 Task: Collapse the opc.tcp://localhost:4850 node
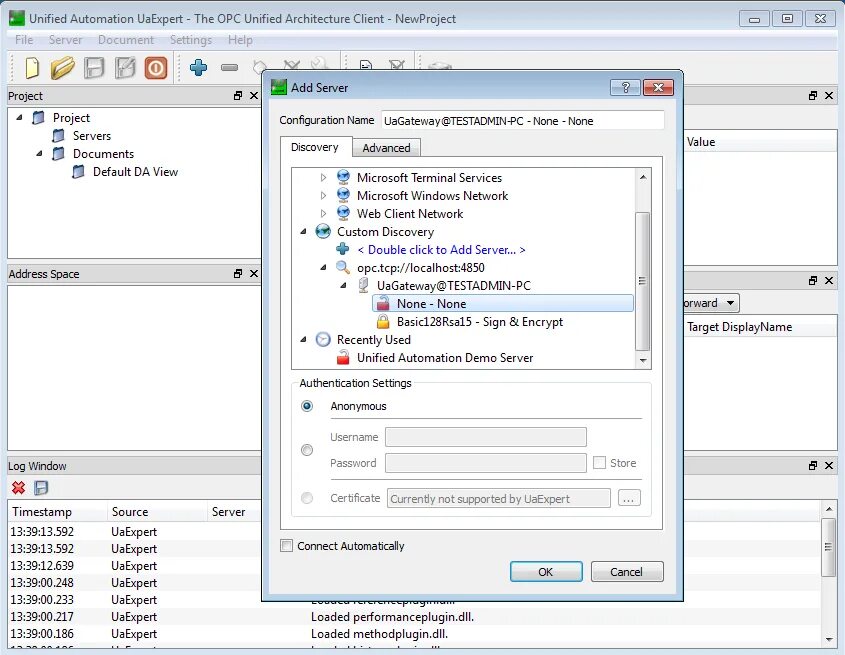pyautogui.click(x=323, y=267)
